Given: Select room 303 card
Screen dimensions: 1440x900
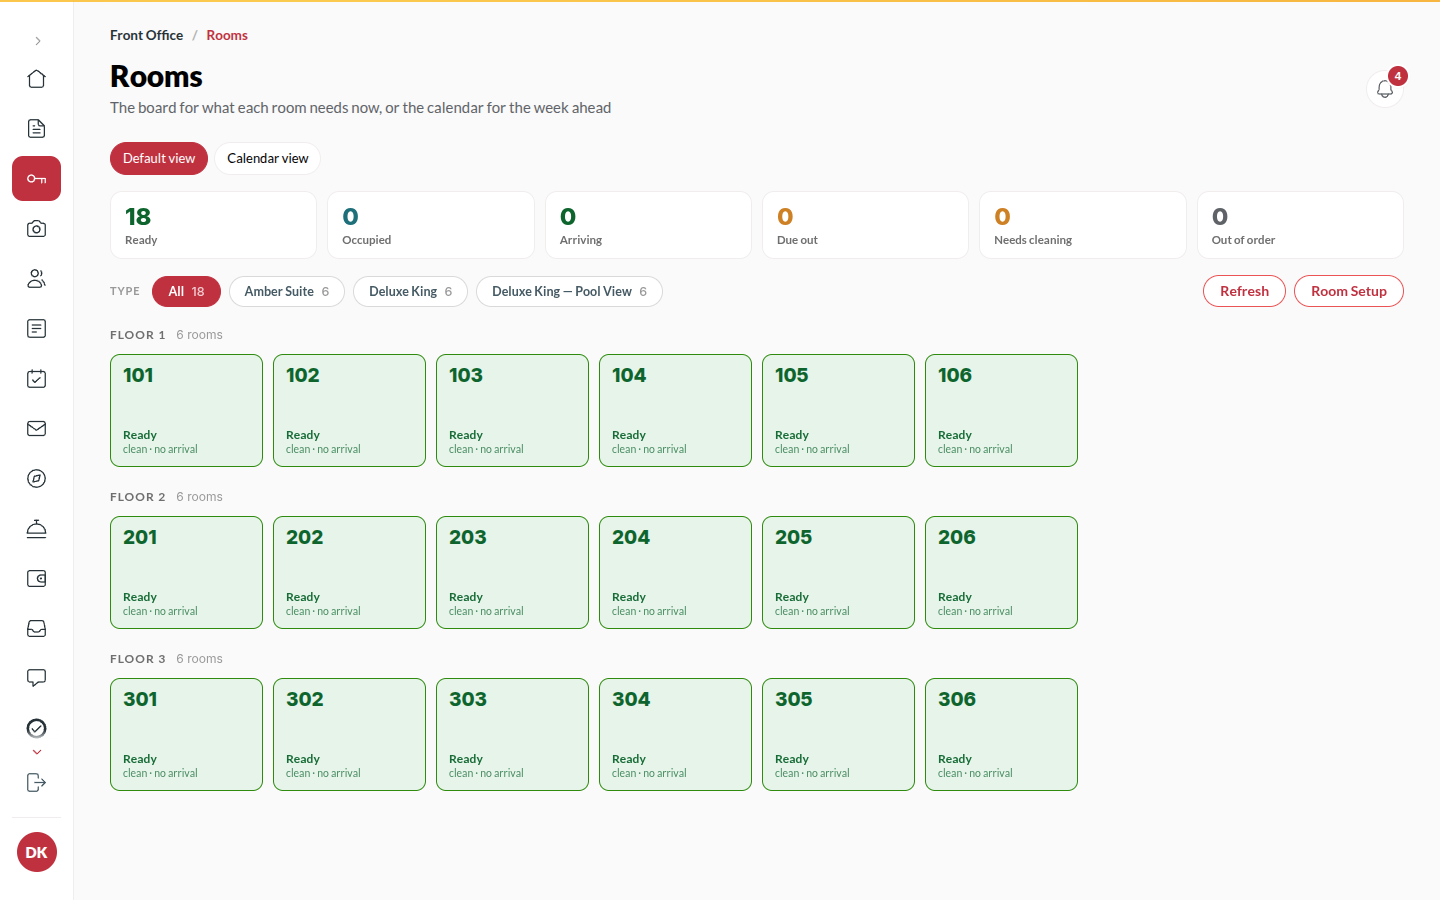Looking at the screenshot, I should (x=512, y=734).
